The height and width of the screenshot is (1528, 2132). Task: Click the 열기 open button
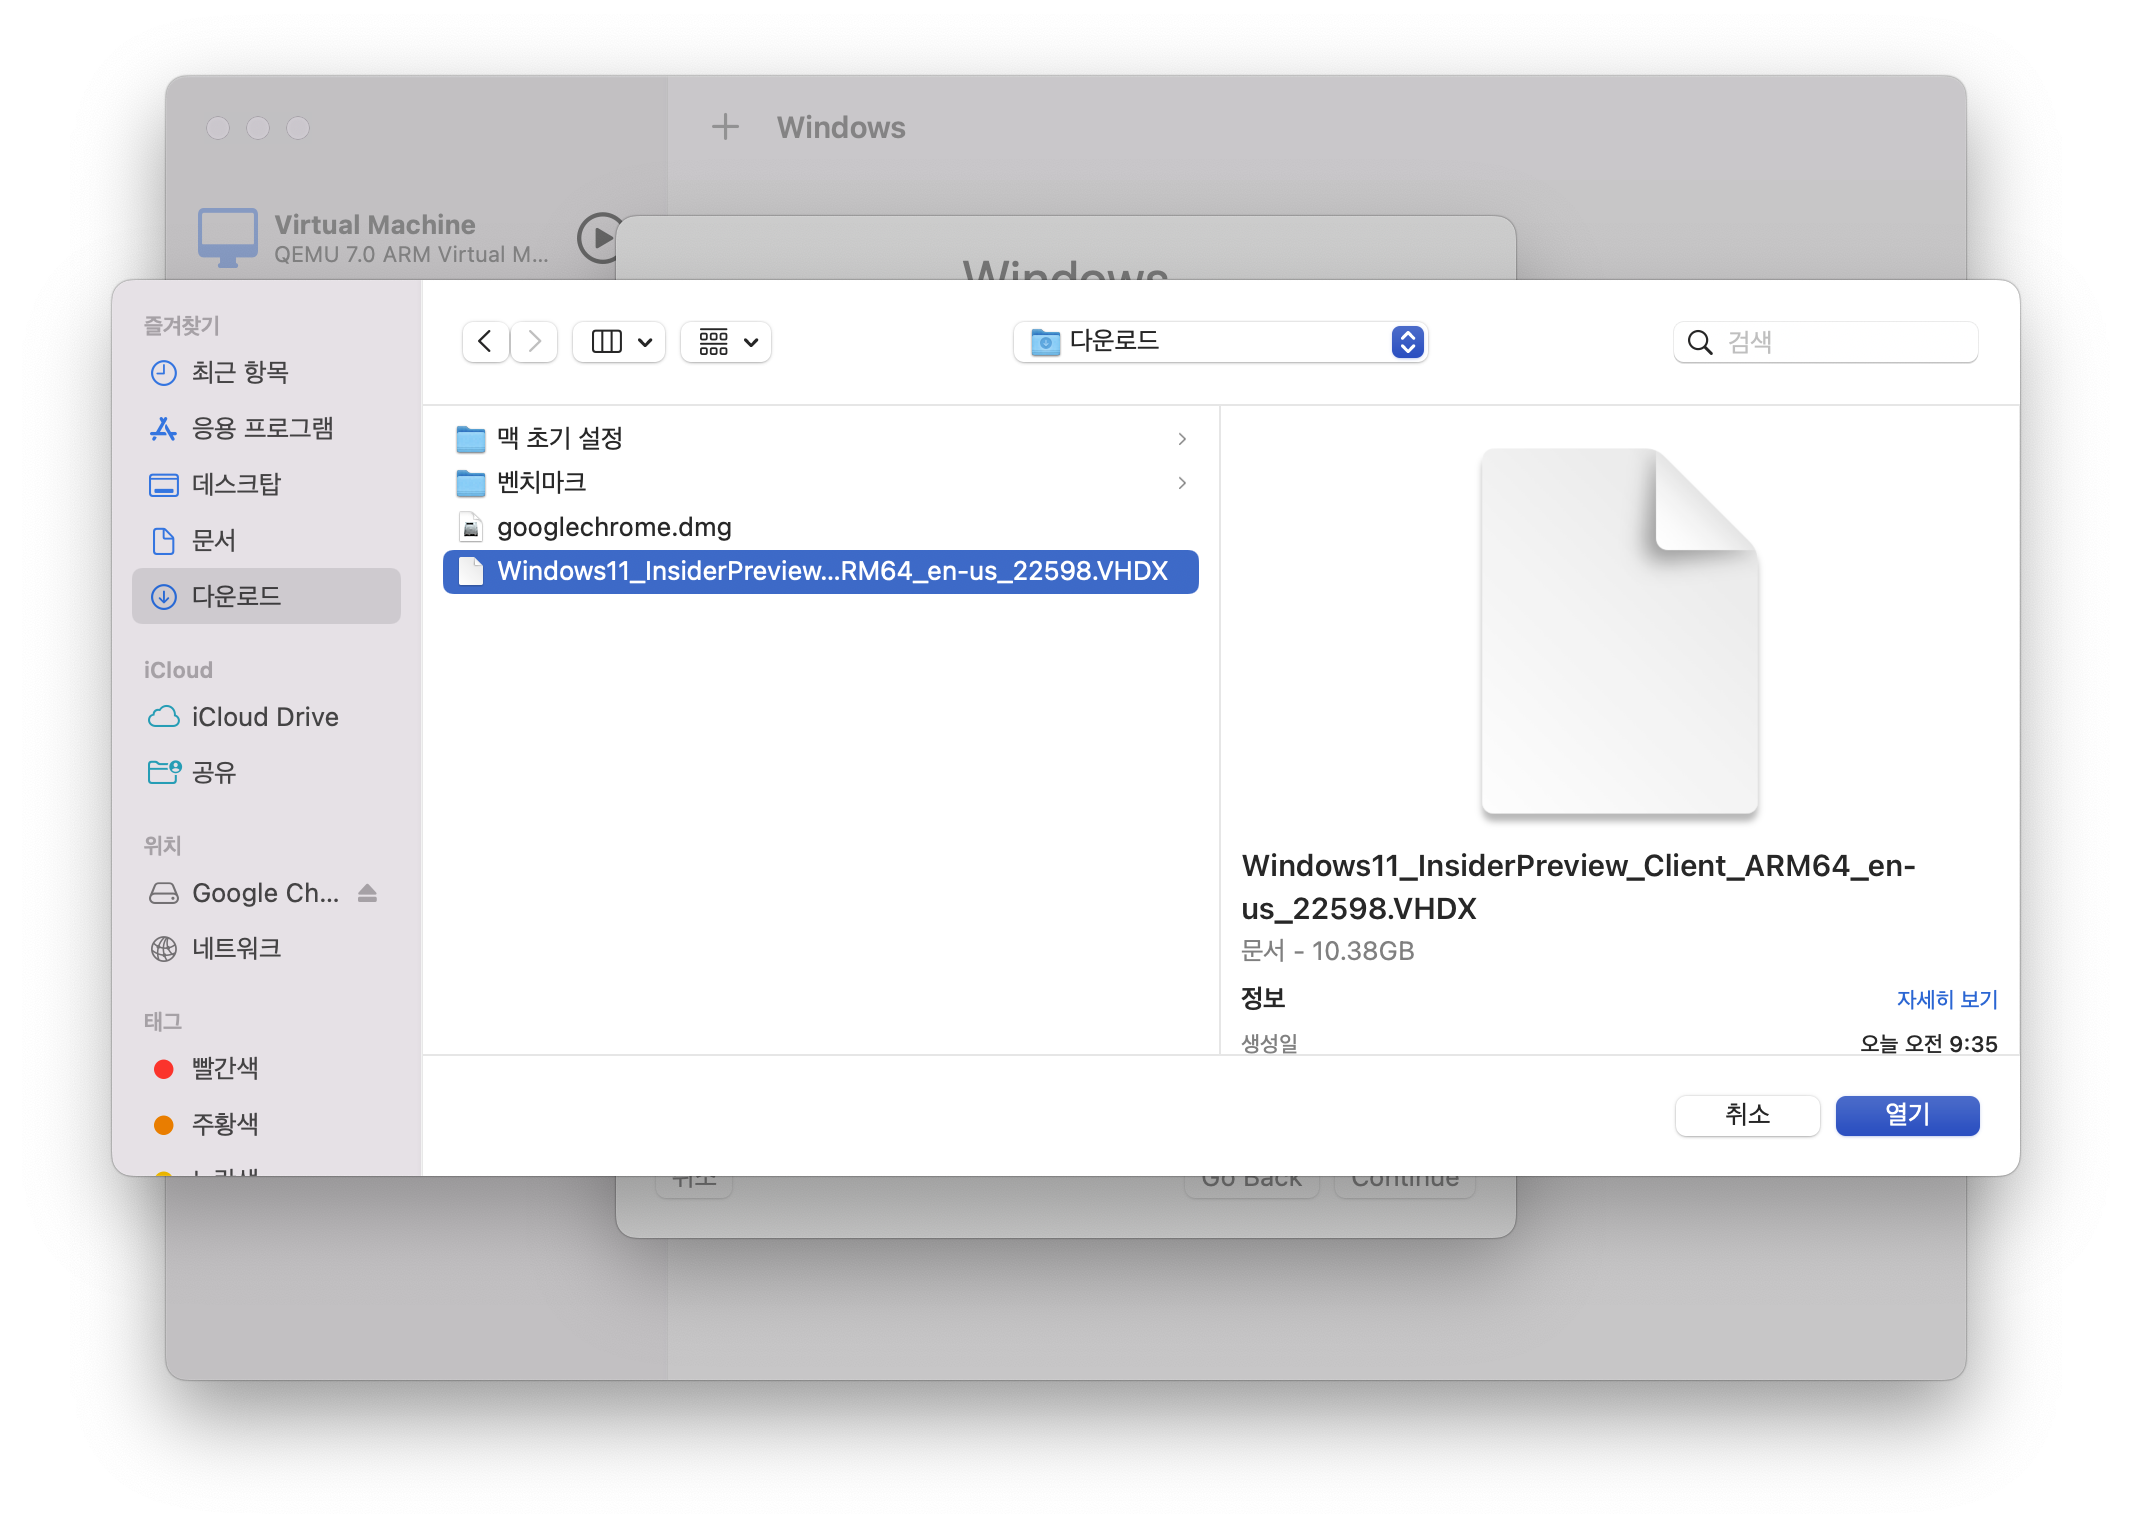point(1907,1115)
